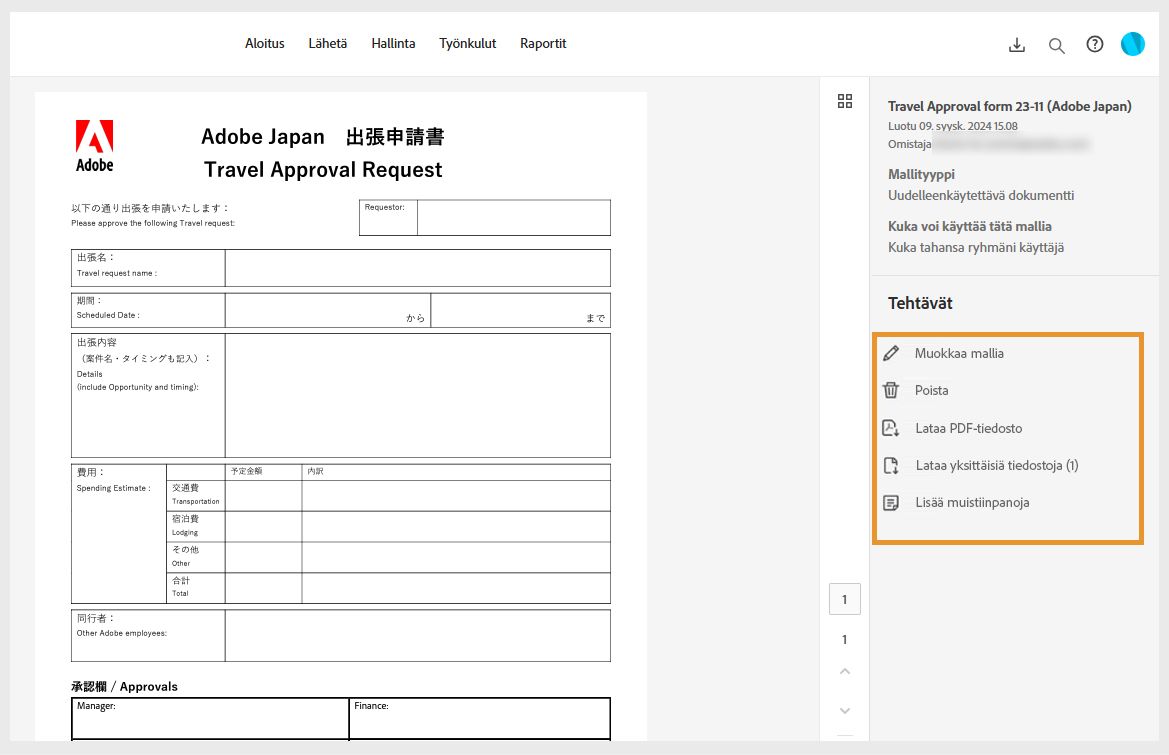This screenshot has width=1169, height=755.
Task: Select the Työnkulut tab
Action: coord(467,43)
